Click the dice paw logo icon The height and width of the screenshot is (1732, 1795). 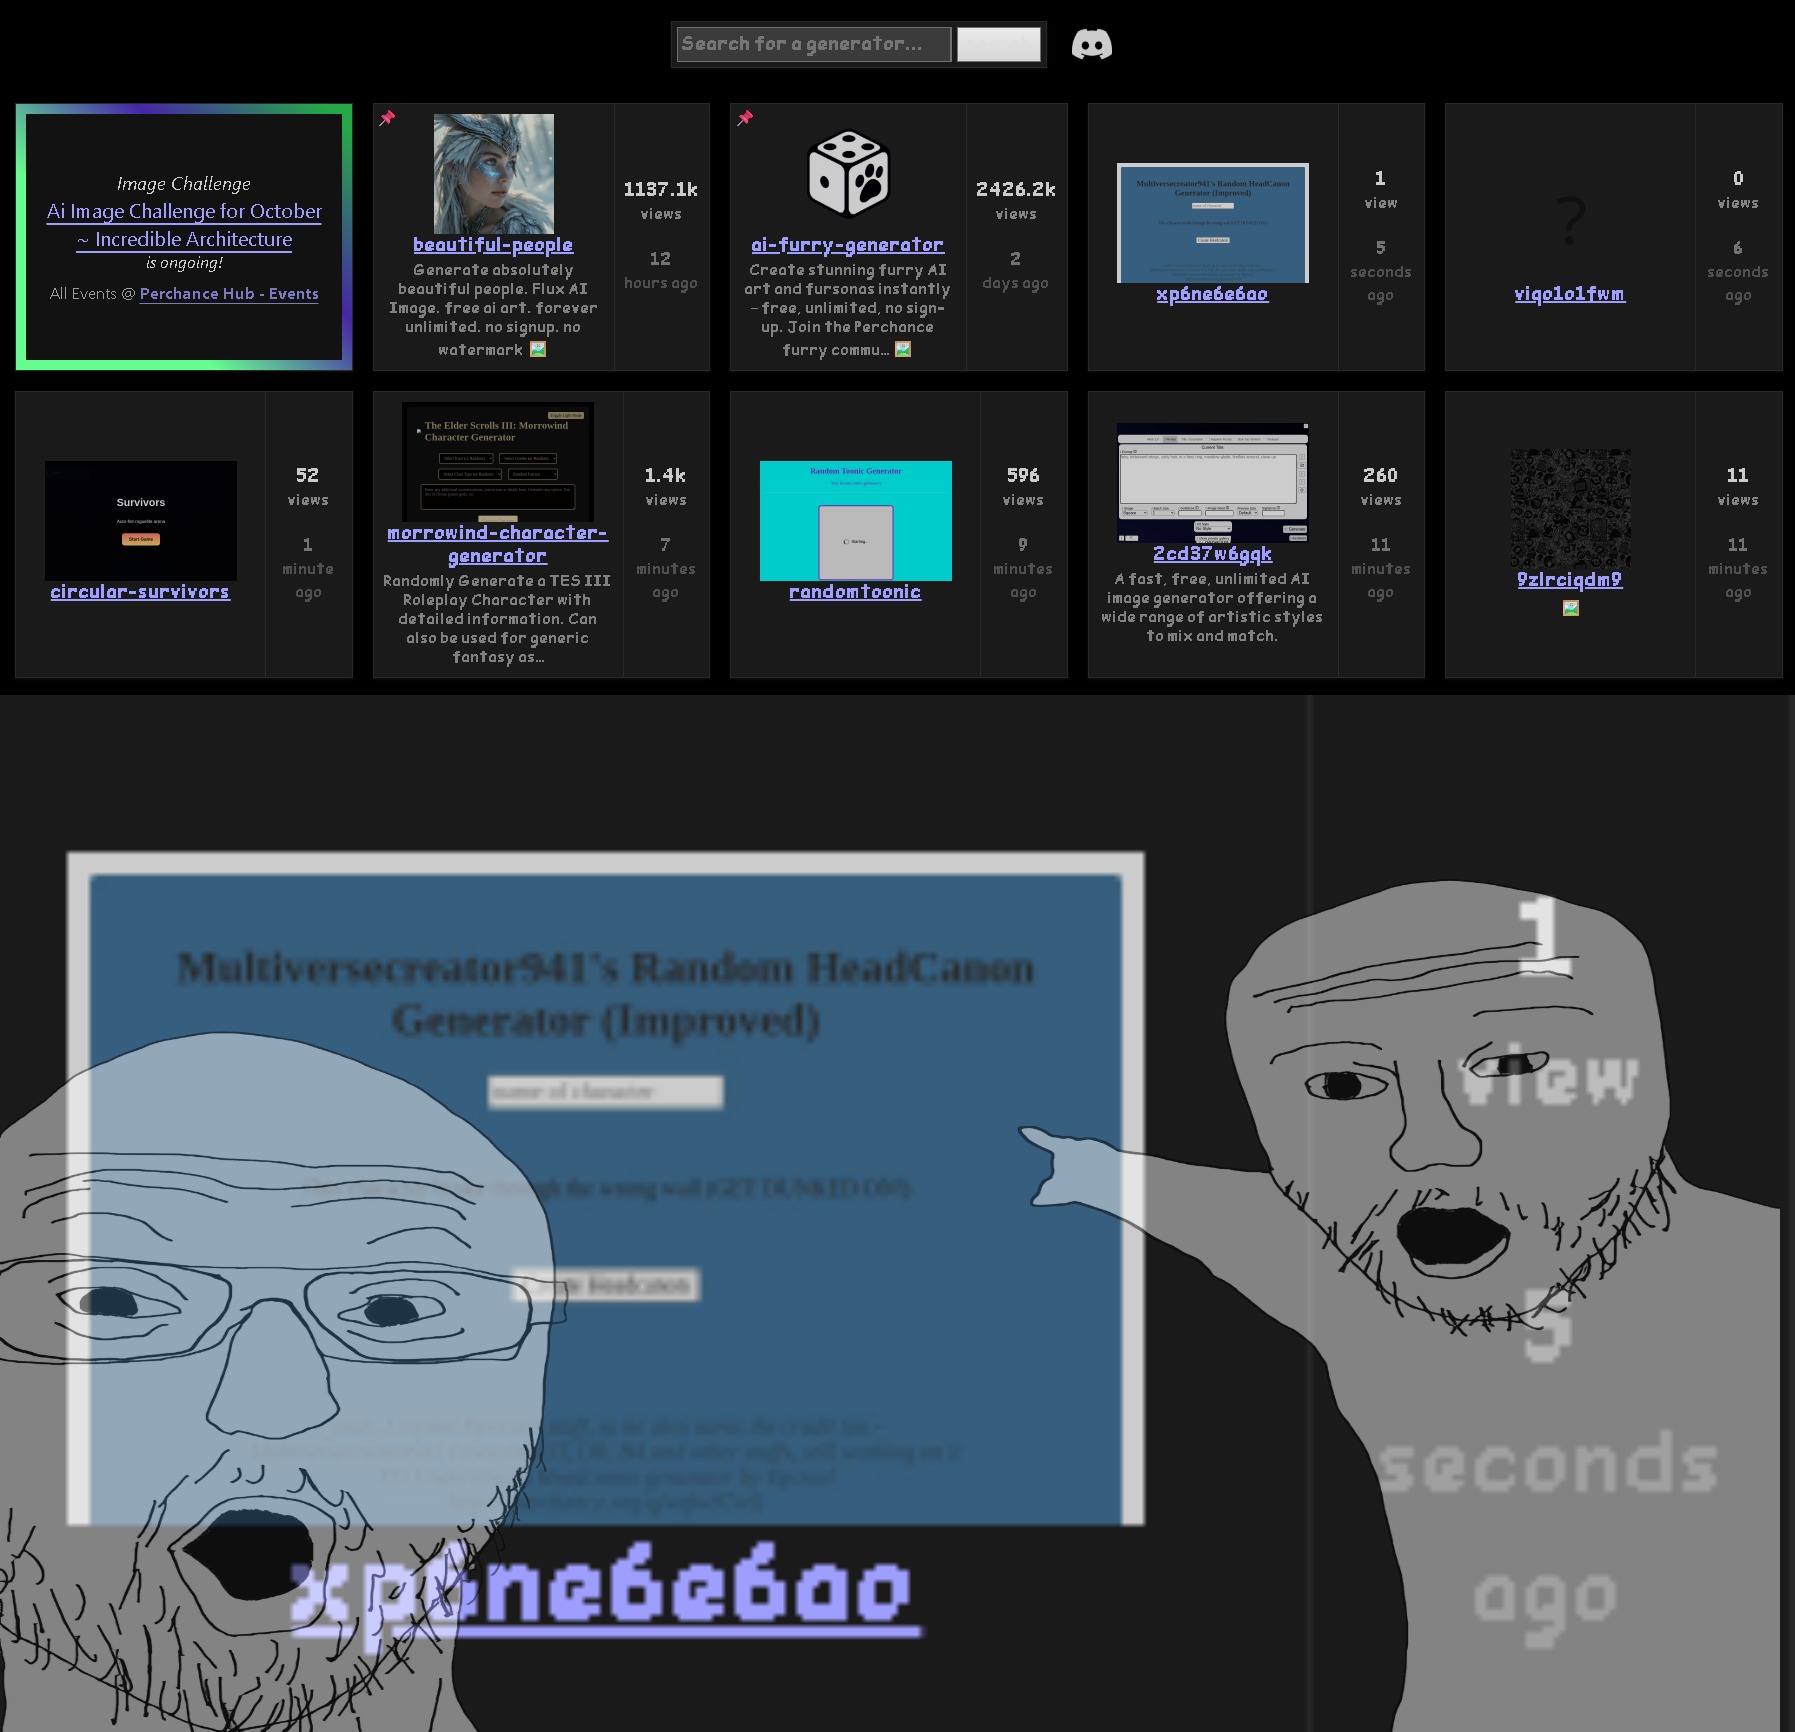[x=848, y=174]
